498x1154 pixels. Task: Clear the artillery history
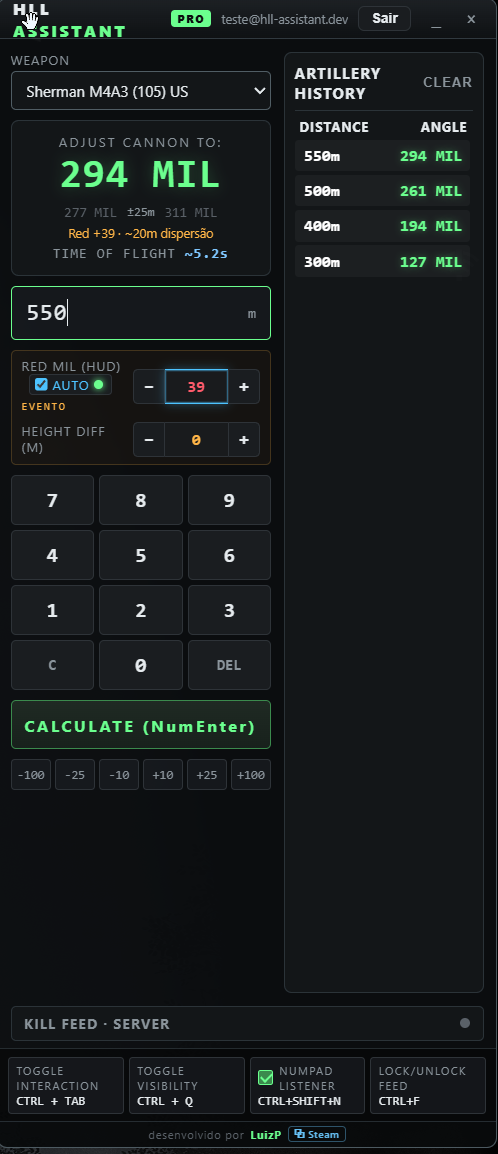point(447,82)
